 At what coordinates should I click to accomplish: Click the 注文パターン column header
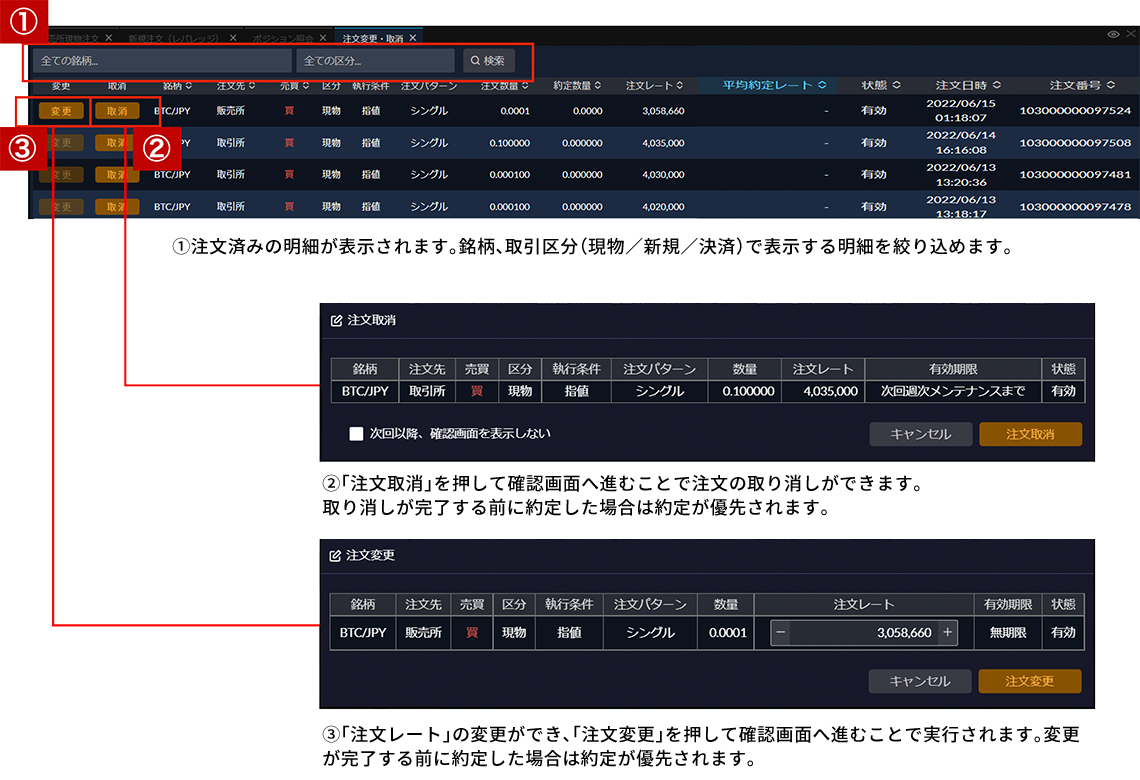point(429,86)
